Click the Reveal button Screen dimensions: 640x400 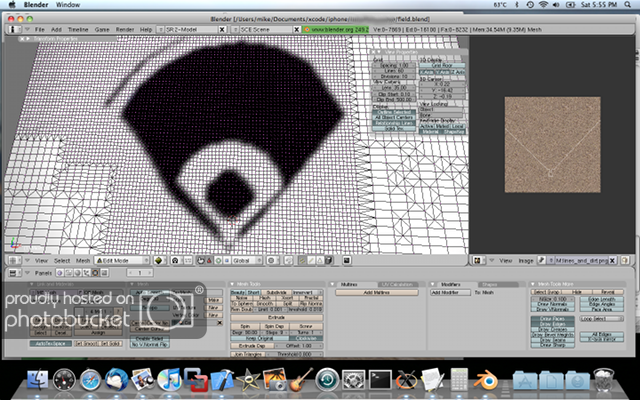608,292
